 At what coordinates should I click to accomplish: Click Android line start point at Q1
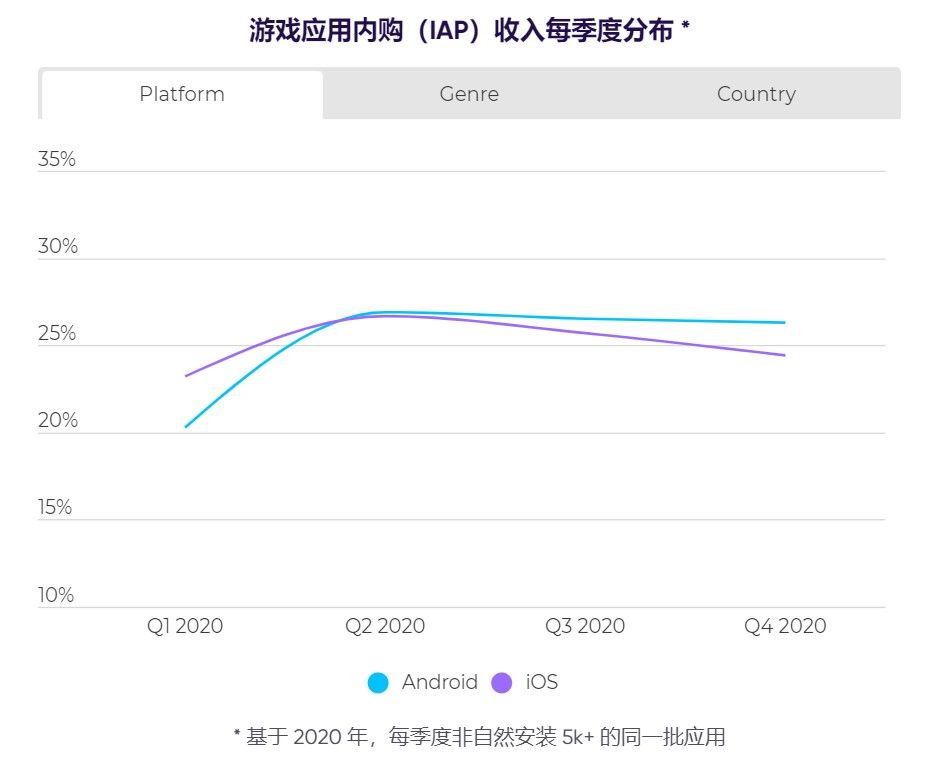186,427
